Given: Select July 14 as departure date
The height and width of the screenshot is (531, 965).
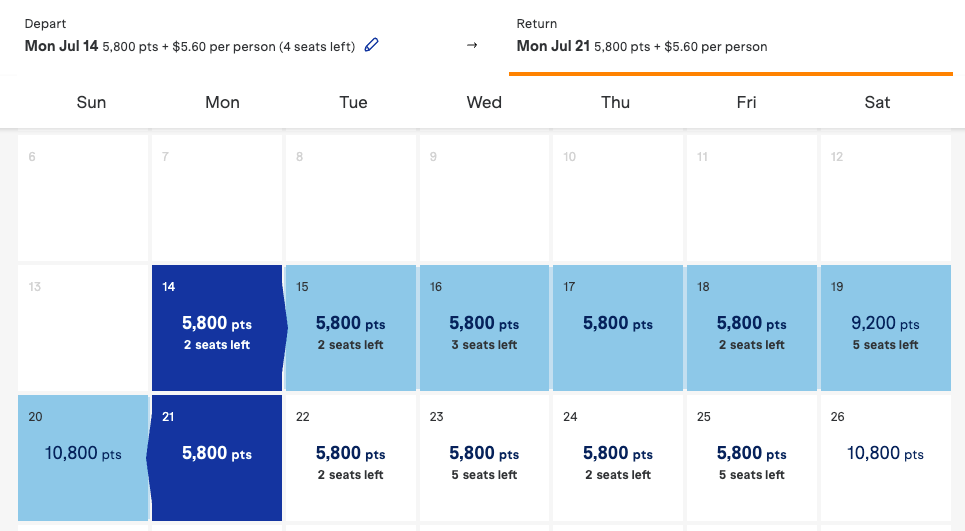Looking at the screenshot, I should 217,327.
